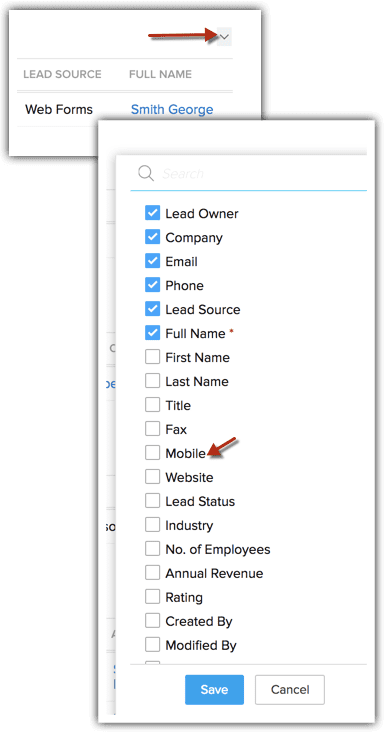Check the Rating checkbox

(152, 597)
